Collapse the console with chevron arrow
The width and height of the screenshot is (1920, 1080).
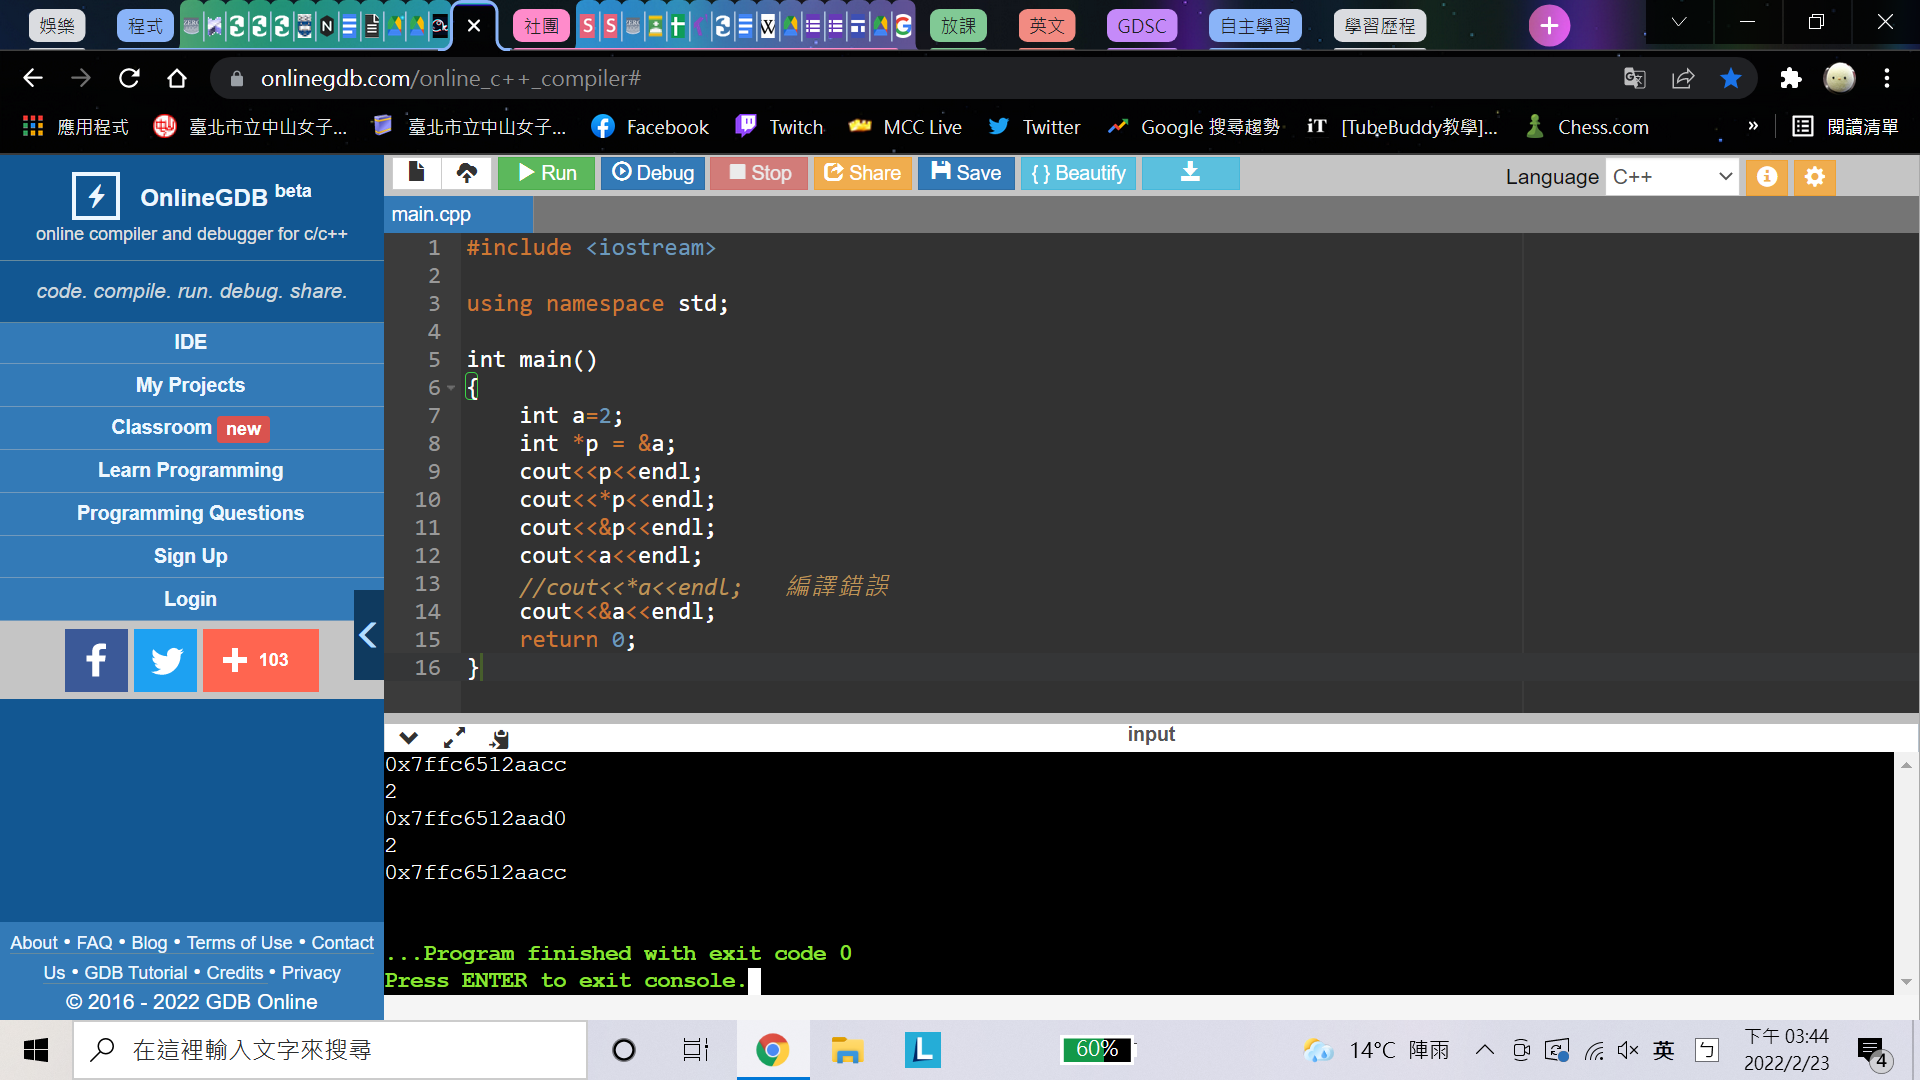click(x=408, y=738)
